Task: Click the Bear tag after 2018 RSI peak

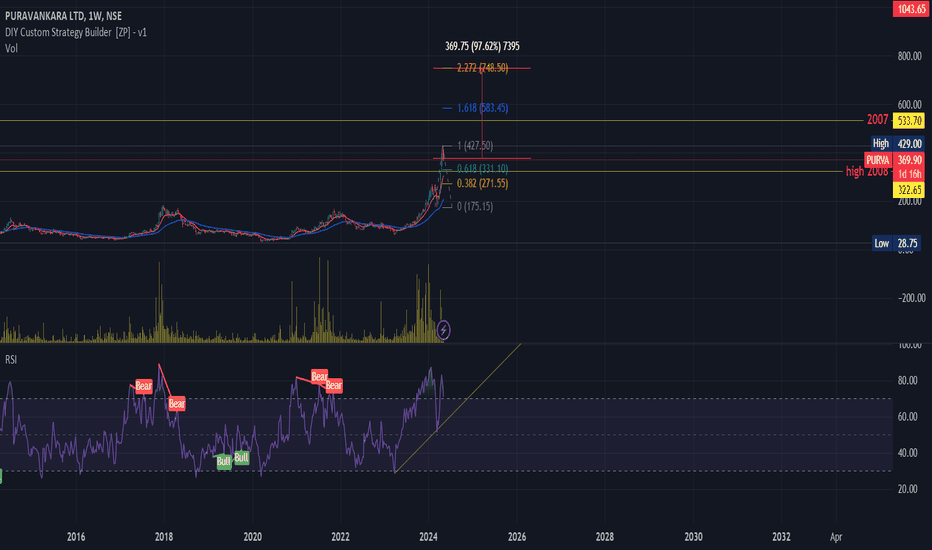Action: (177, 404)
